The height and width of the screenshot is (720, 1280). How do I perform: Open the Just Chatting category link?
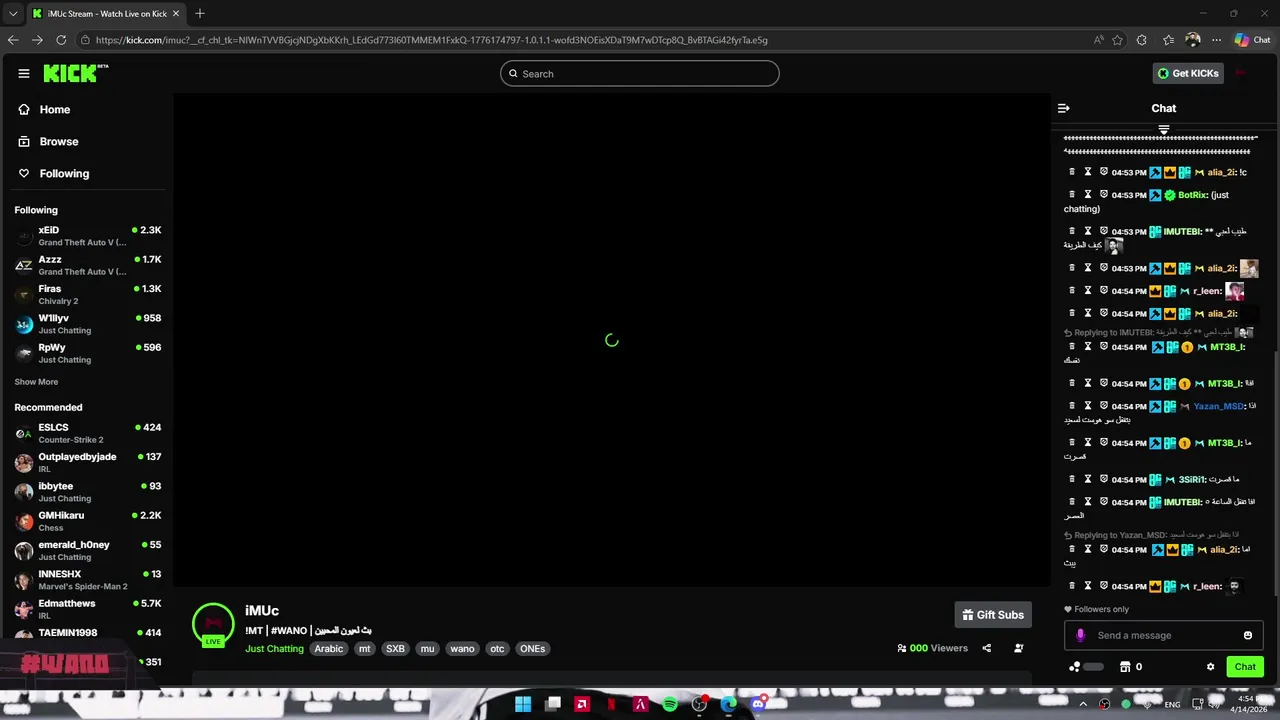pyautogui.click(x=274, y=649)
